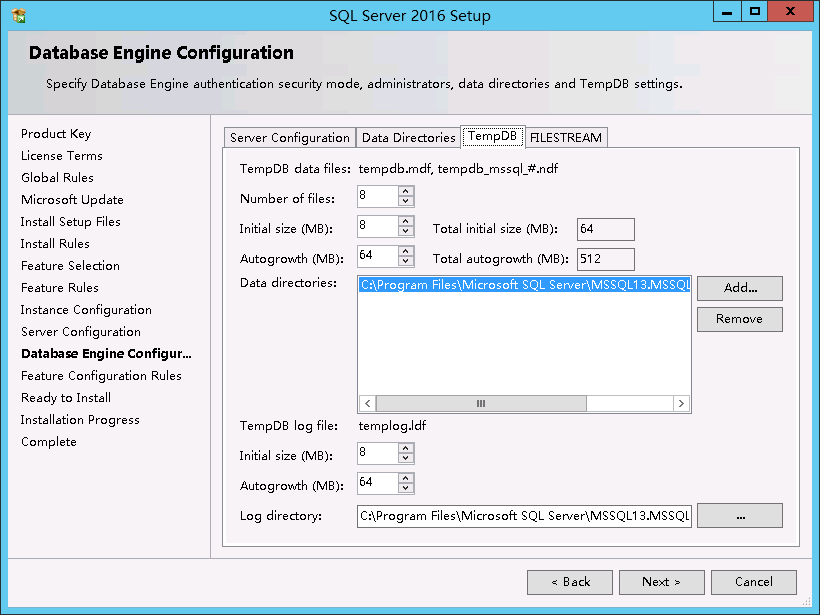Image resolution: width=820 pixels, height=615 pixels.
Task: Select Installation Progress step in sidebar
Action: tap(80, 420)
